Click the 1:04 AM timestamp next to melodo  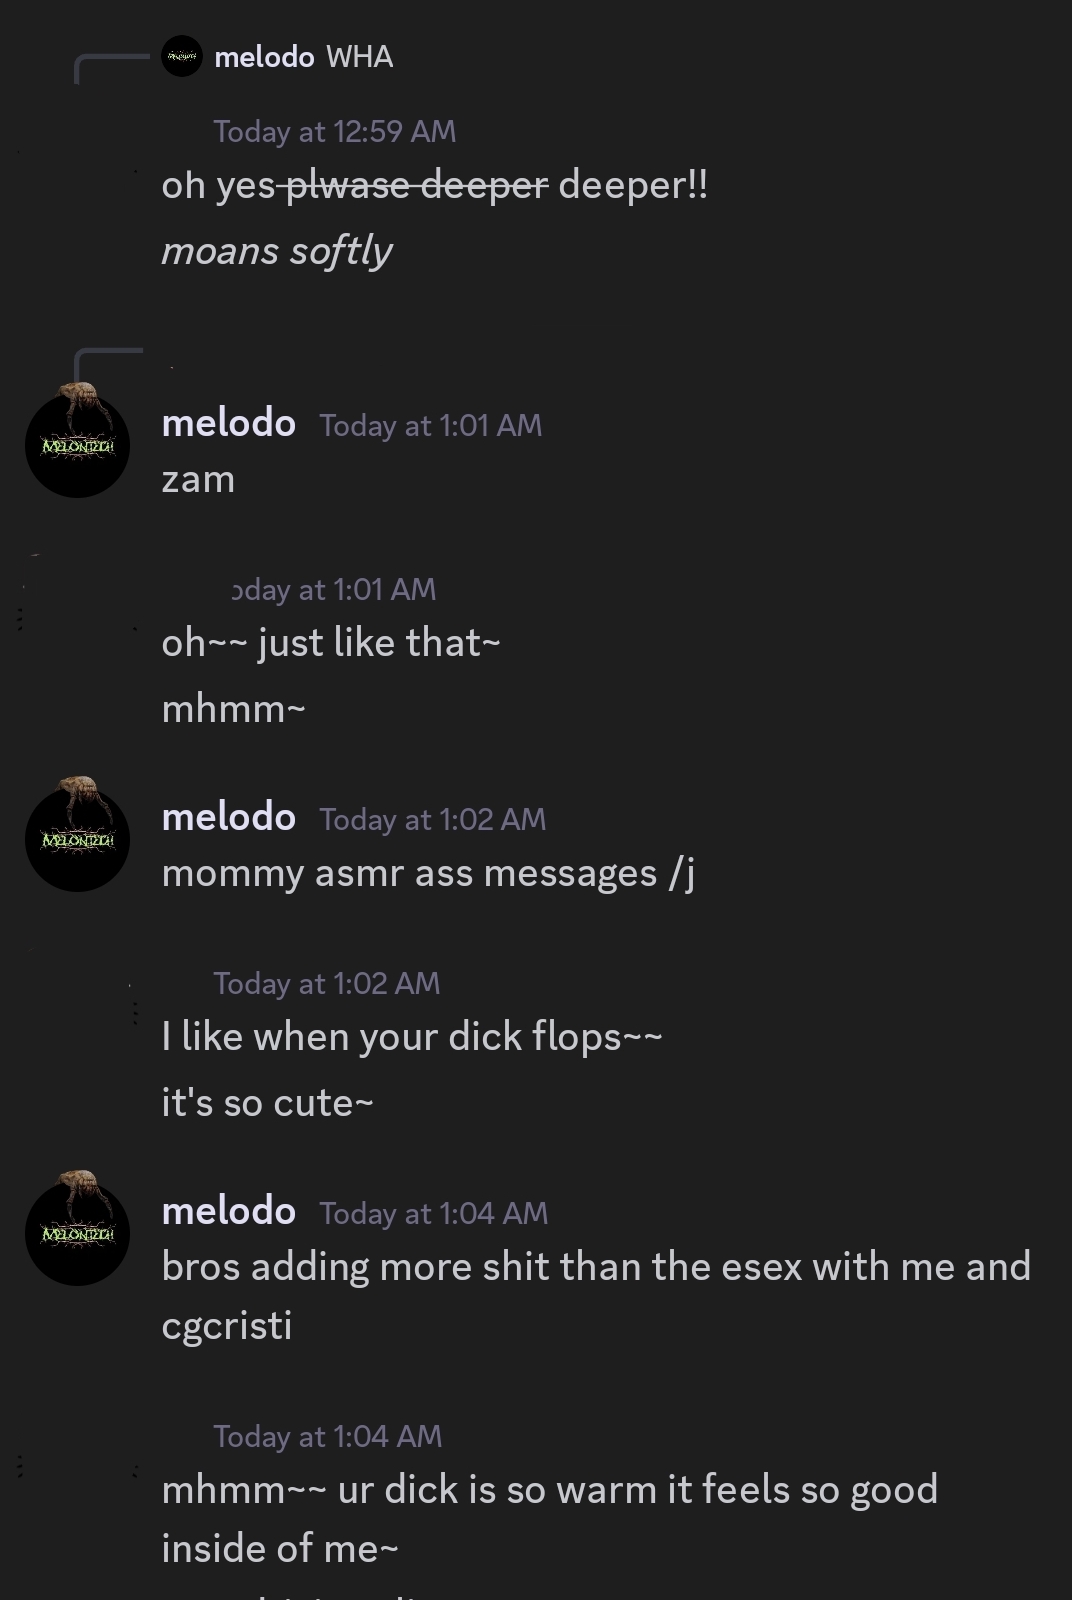pos(433,1214)
